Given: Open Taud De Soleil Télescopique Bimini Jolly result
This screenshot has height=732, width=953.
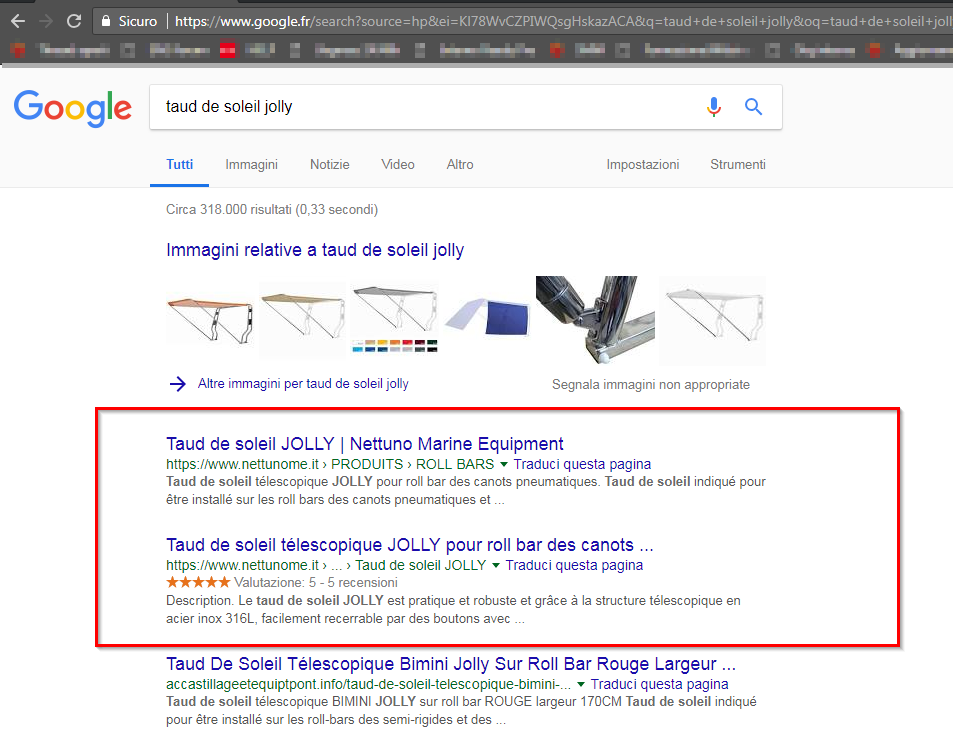Looking at the screenshot, I should pos(451,664).
